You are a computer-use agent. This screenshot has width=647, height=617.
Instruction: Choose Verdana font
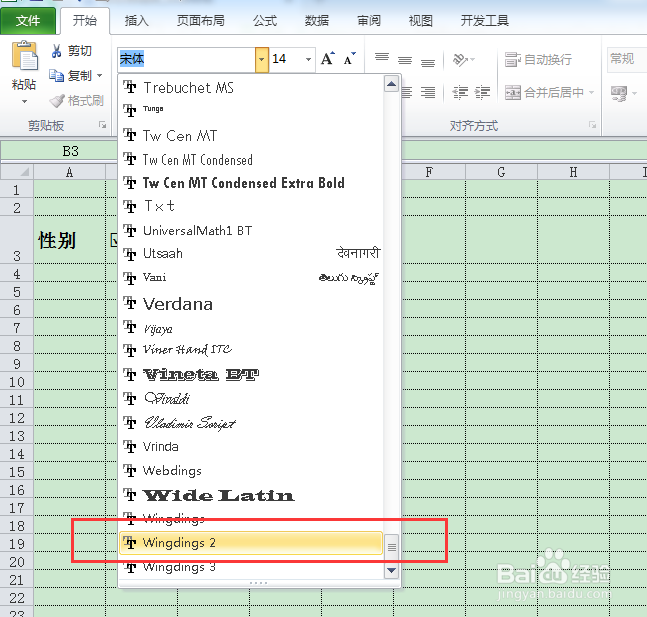coord(251,304)
